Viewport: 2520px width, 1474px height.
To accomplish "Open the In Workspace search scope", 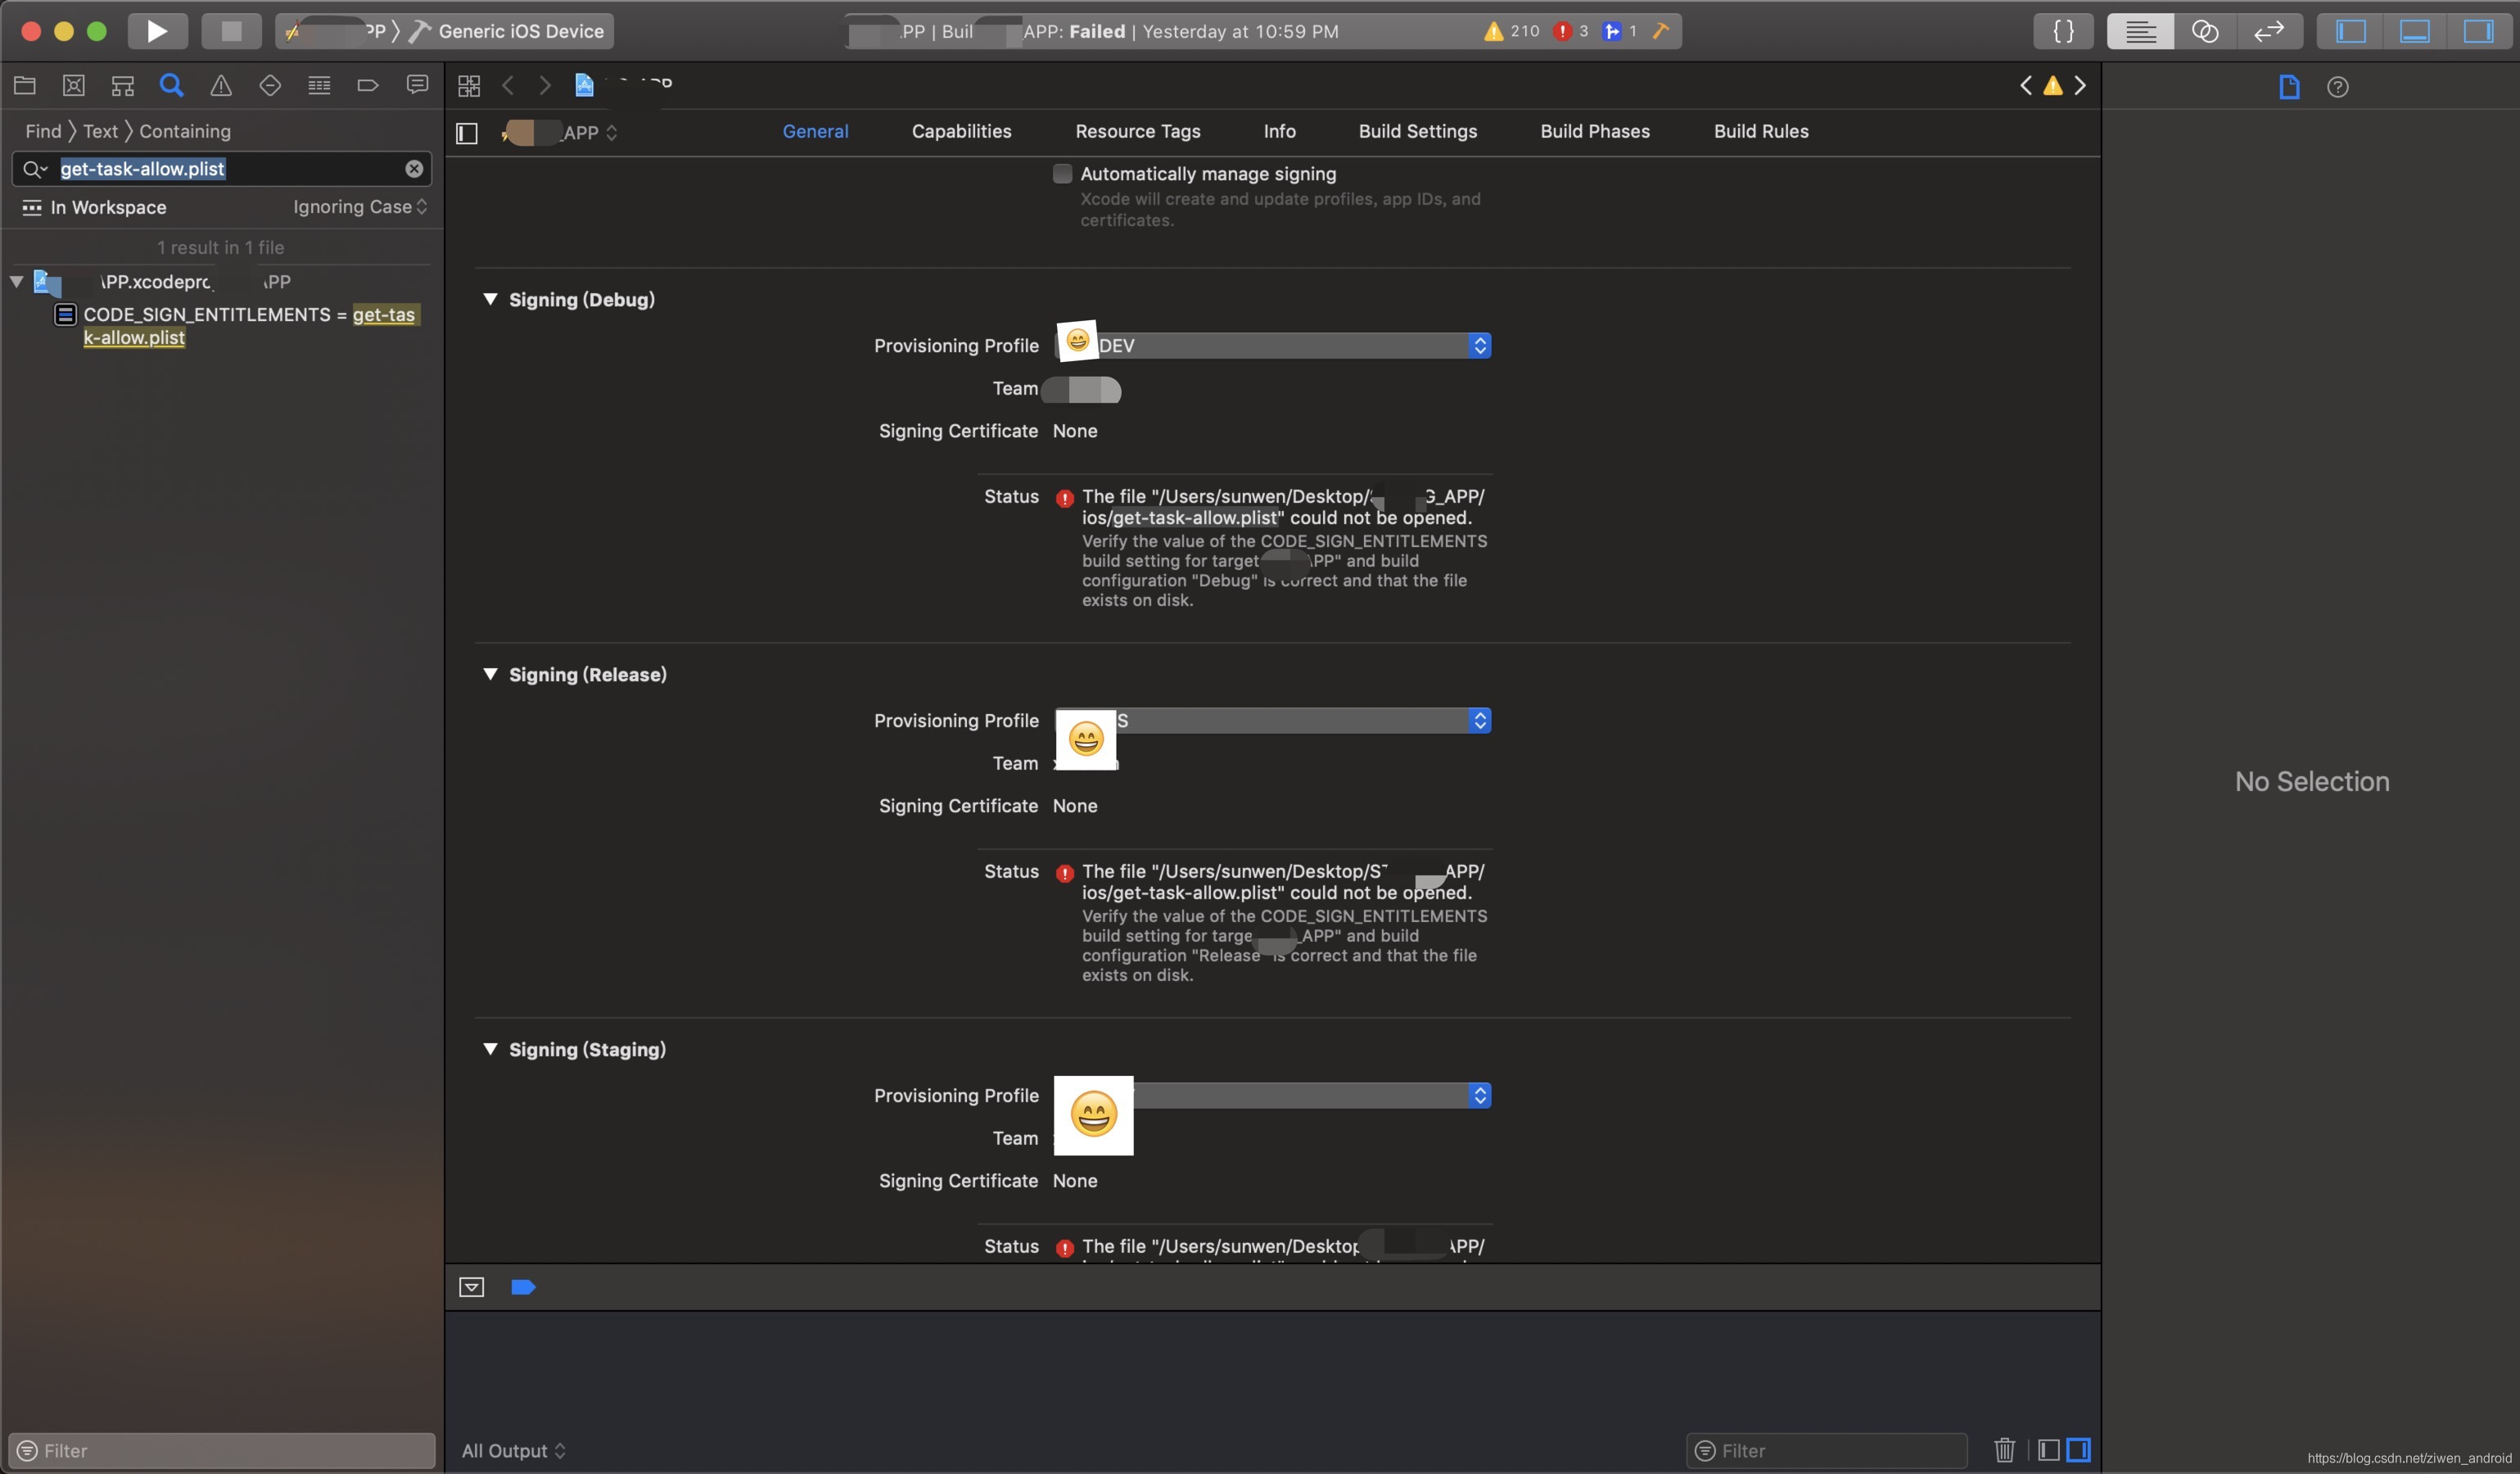I will click(x=96, y=207).
